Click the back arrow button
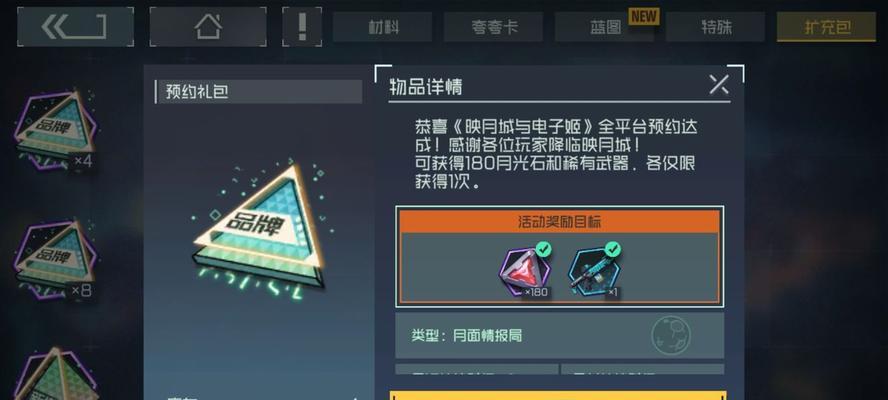The width and height of the screenshot is (888, 400). 75,27
